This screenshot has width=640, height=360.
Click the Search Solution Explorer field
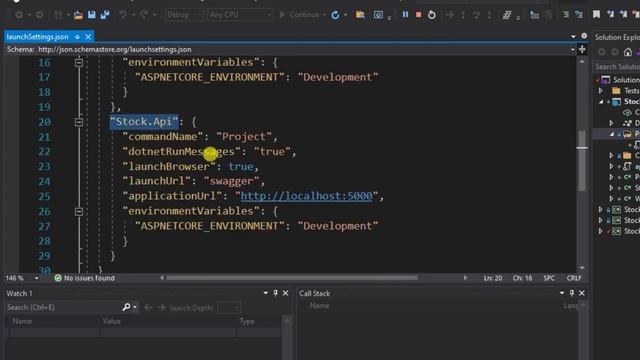(617, 67)
